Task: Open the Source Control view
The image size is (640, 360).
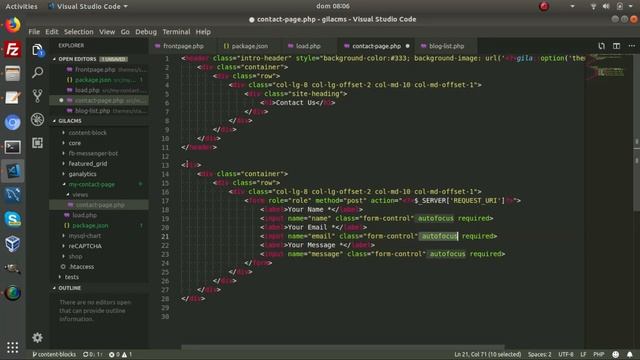Action: pyautogui.click(x=38, y=96)
